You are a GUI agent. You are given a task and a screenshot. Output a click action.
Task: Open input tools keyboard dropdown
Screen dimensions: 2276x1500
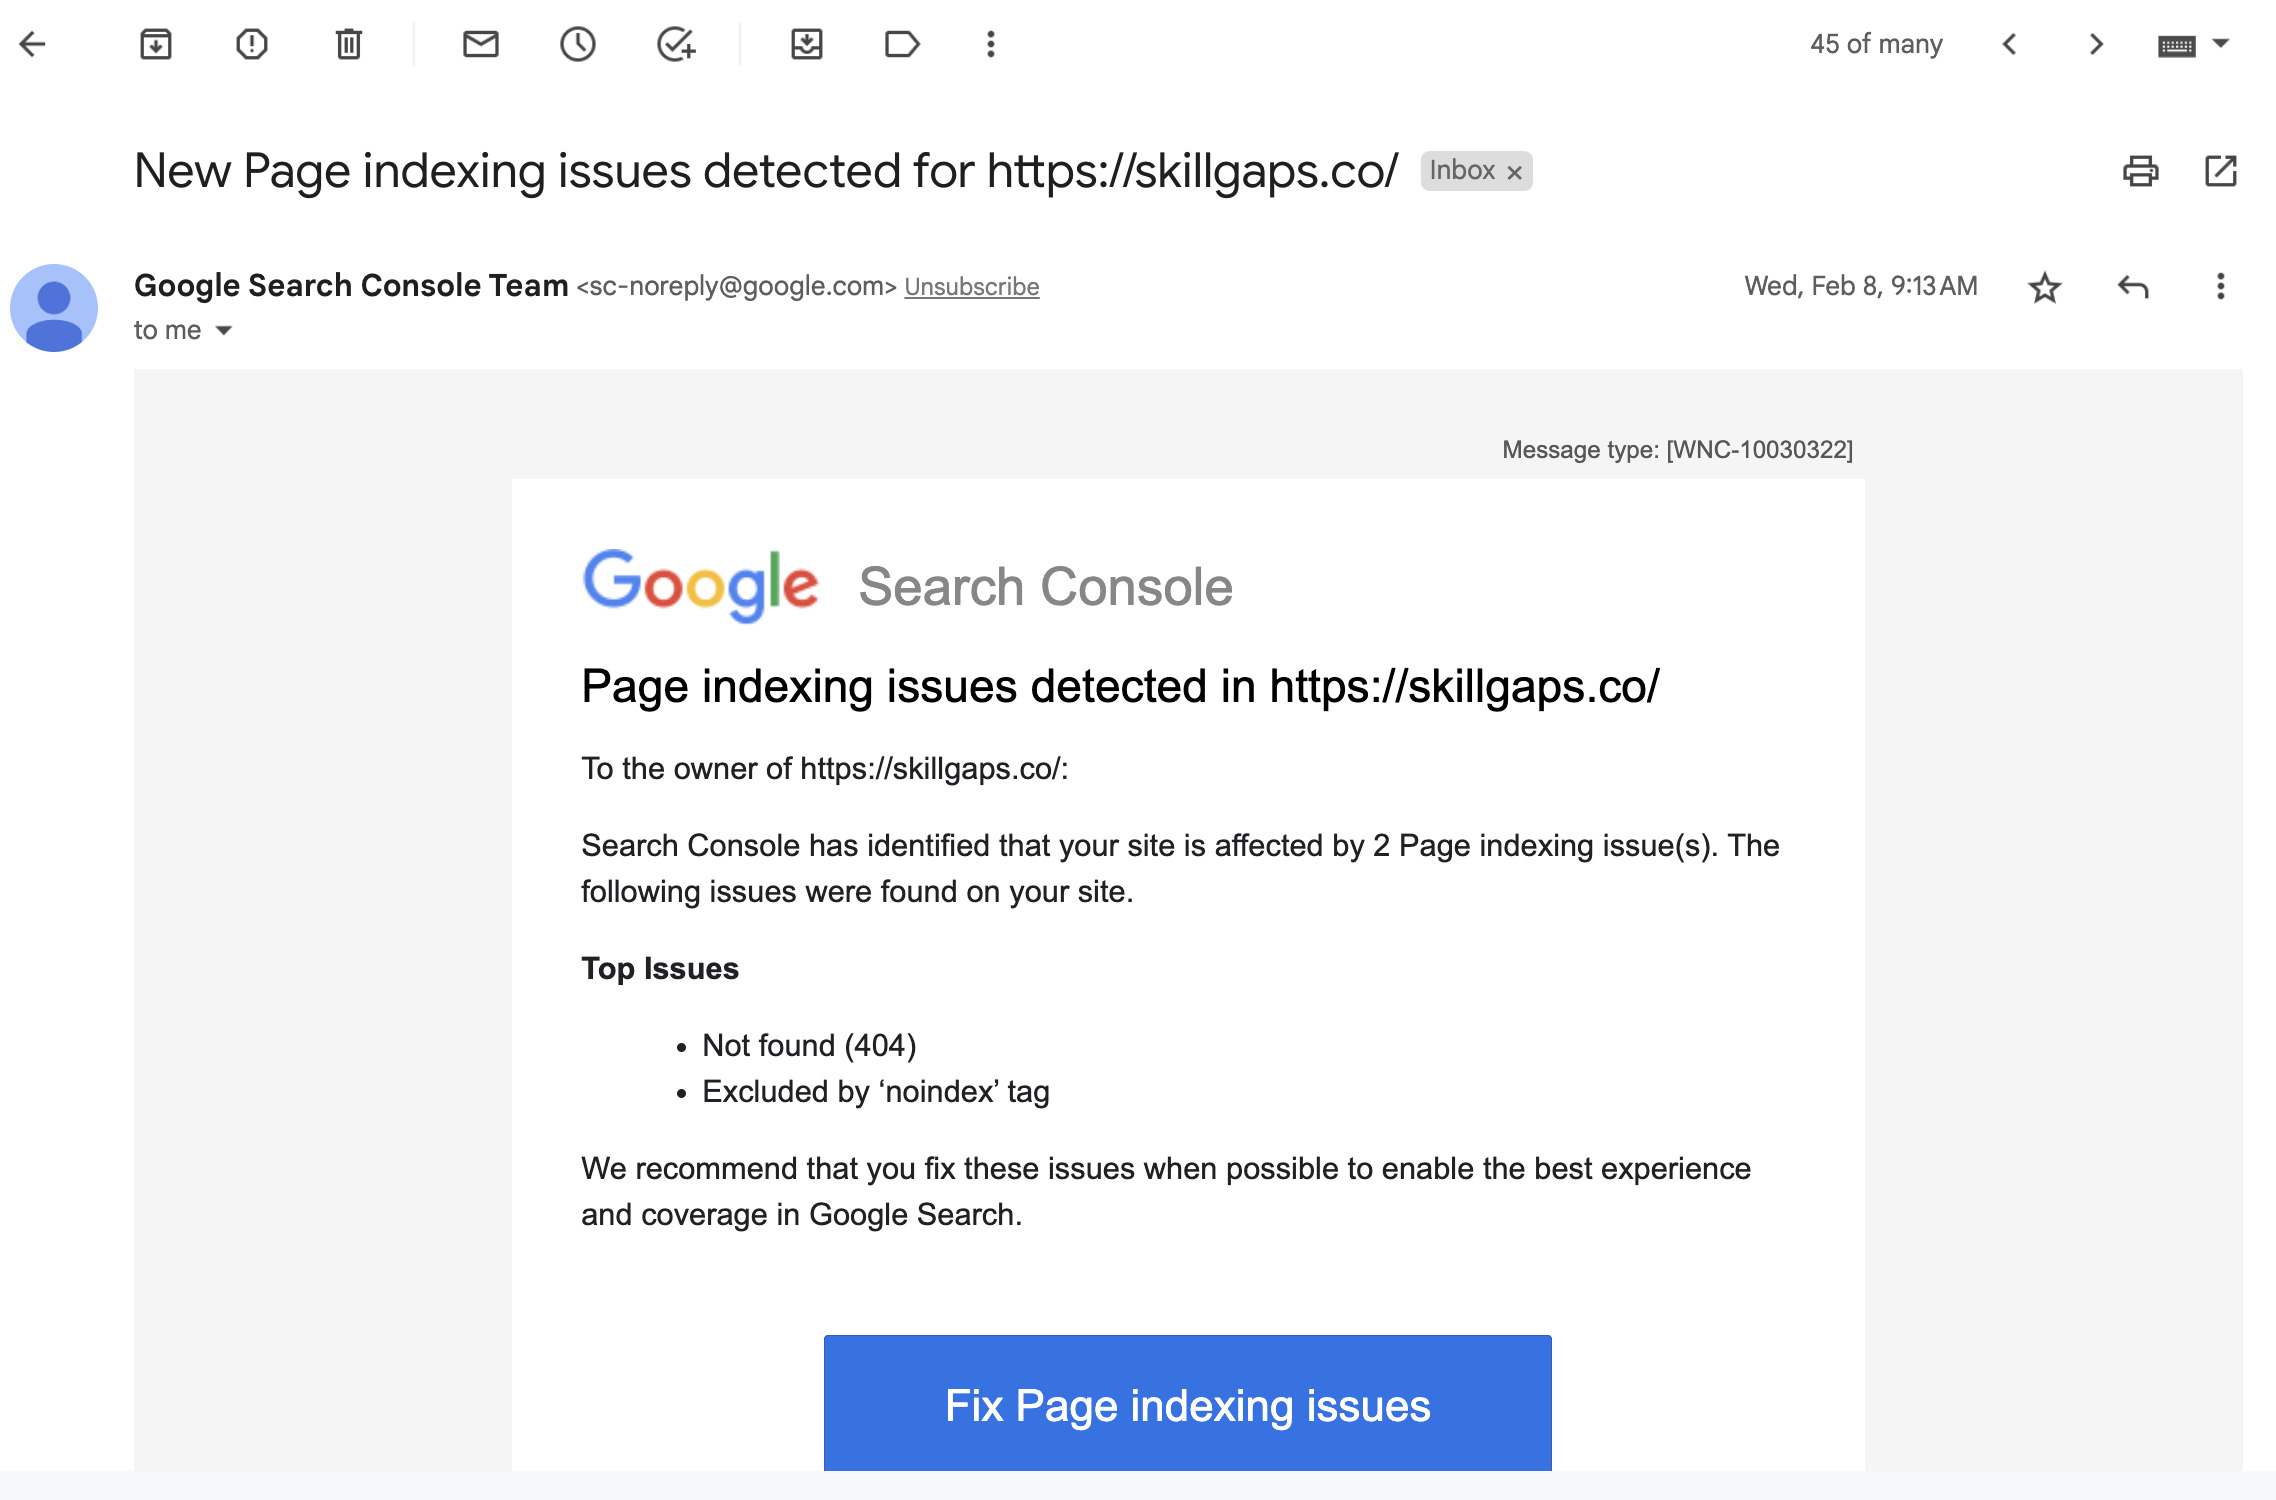pyautogui.click(x=2221, y=44)
